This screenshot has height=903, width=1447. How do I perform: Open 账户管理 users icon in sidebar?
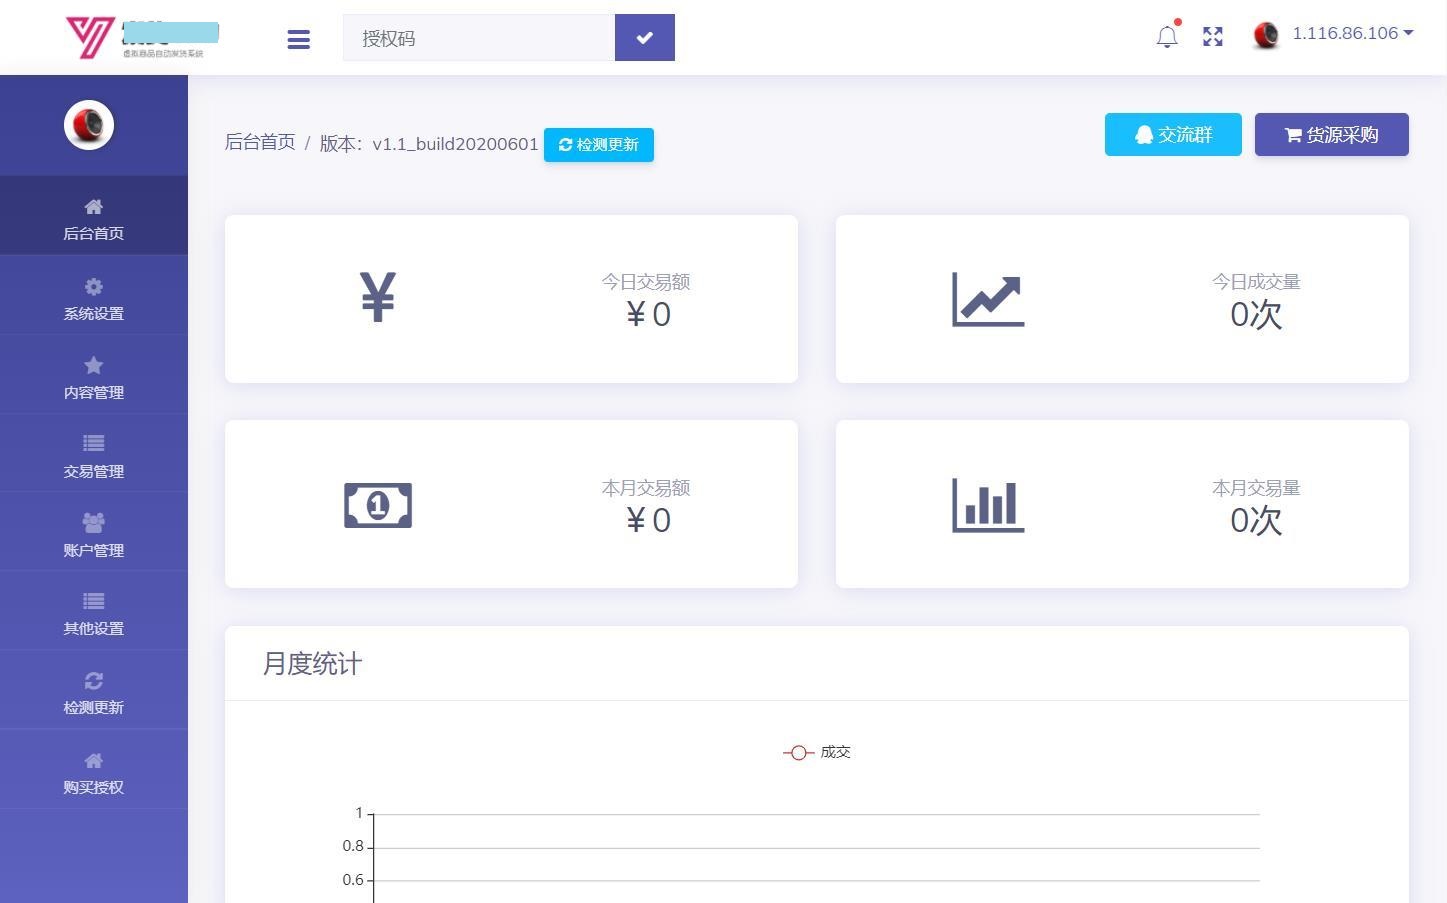(94, 523)
